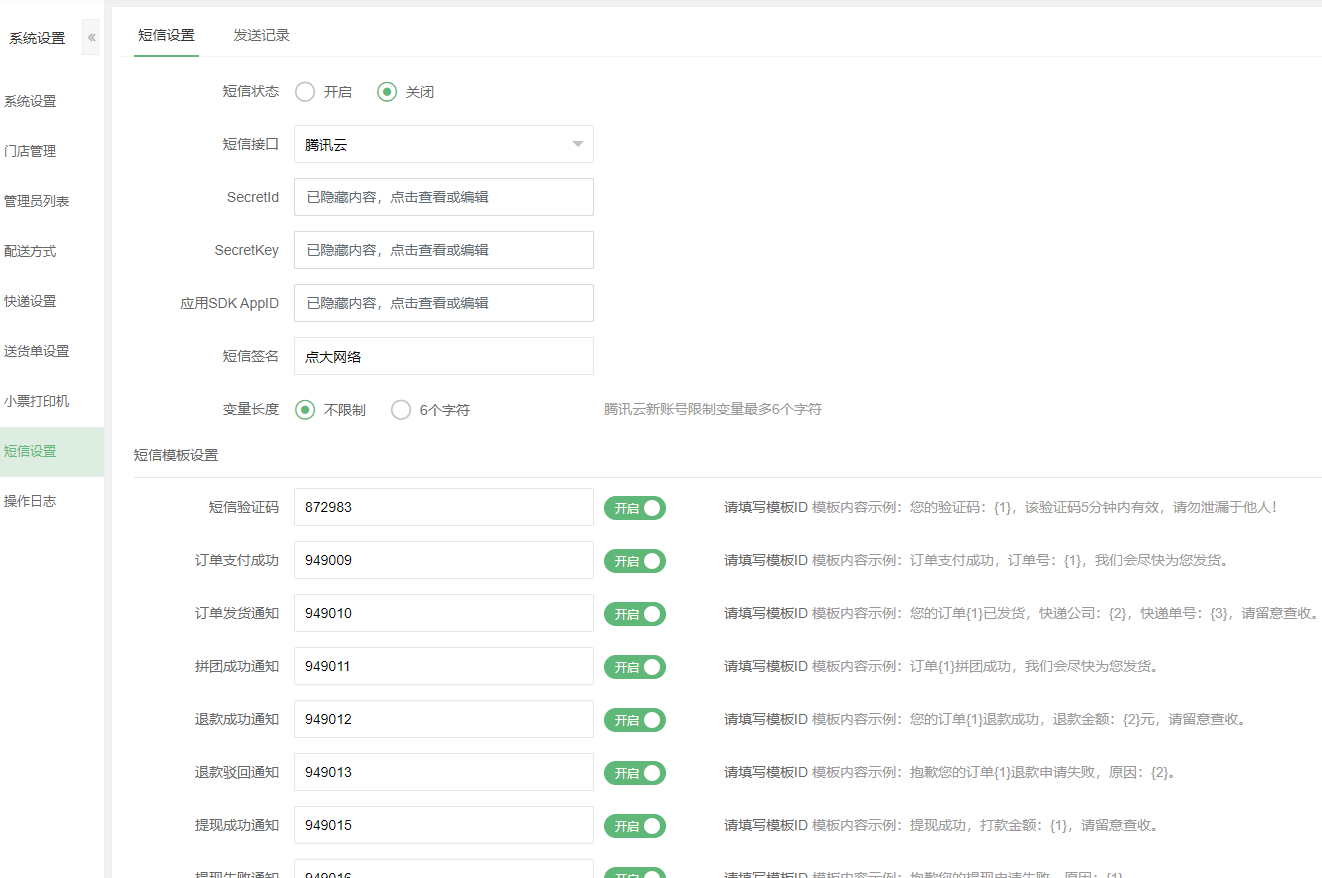Toggle the 订单支付成功 template switch
This screenshot has height=878, width=1322.
tap(634, 561)
